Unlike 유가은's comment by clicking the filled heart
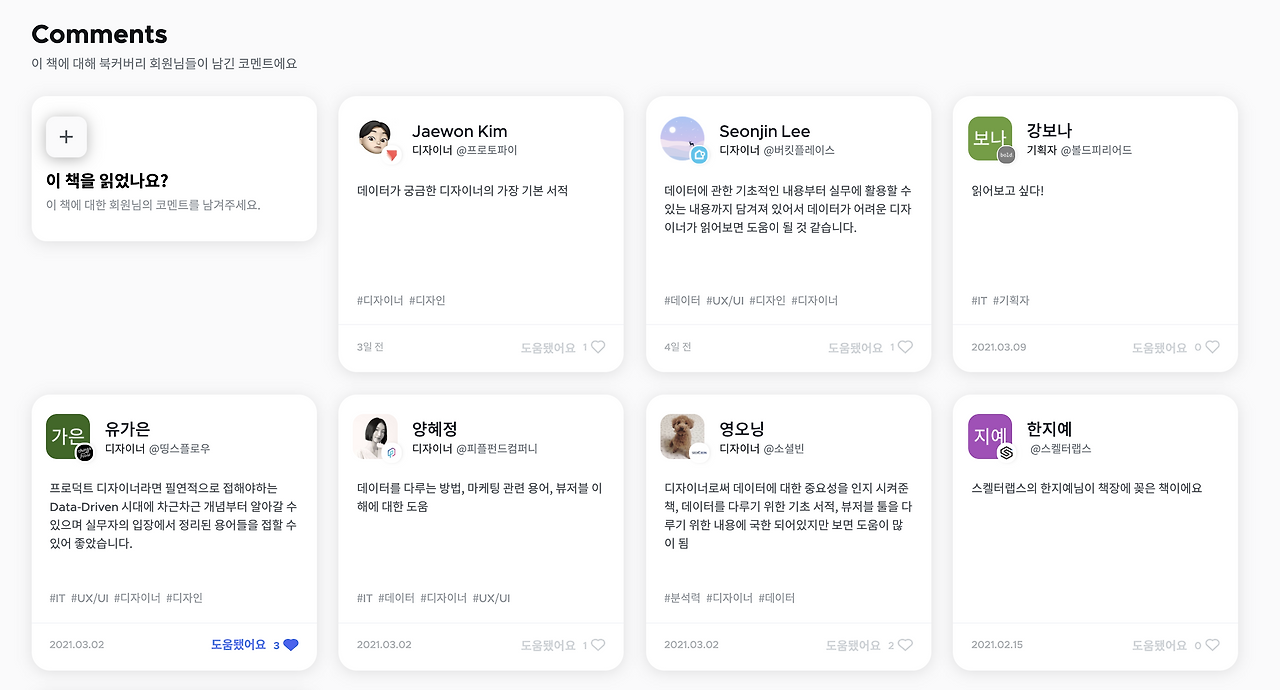This screenshot has width=1280, height=690. 290,645
